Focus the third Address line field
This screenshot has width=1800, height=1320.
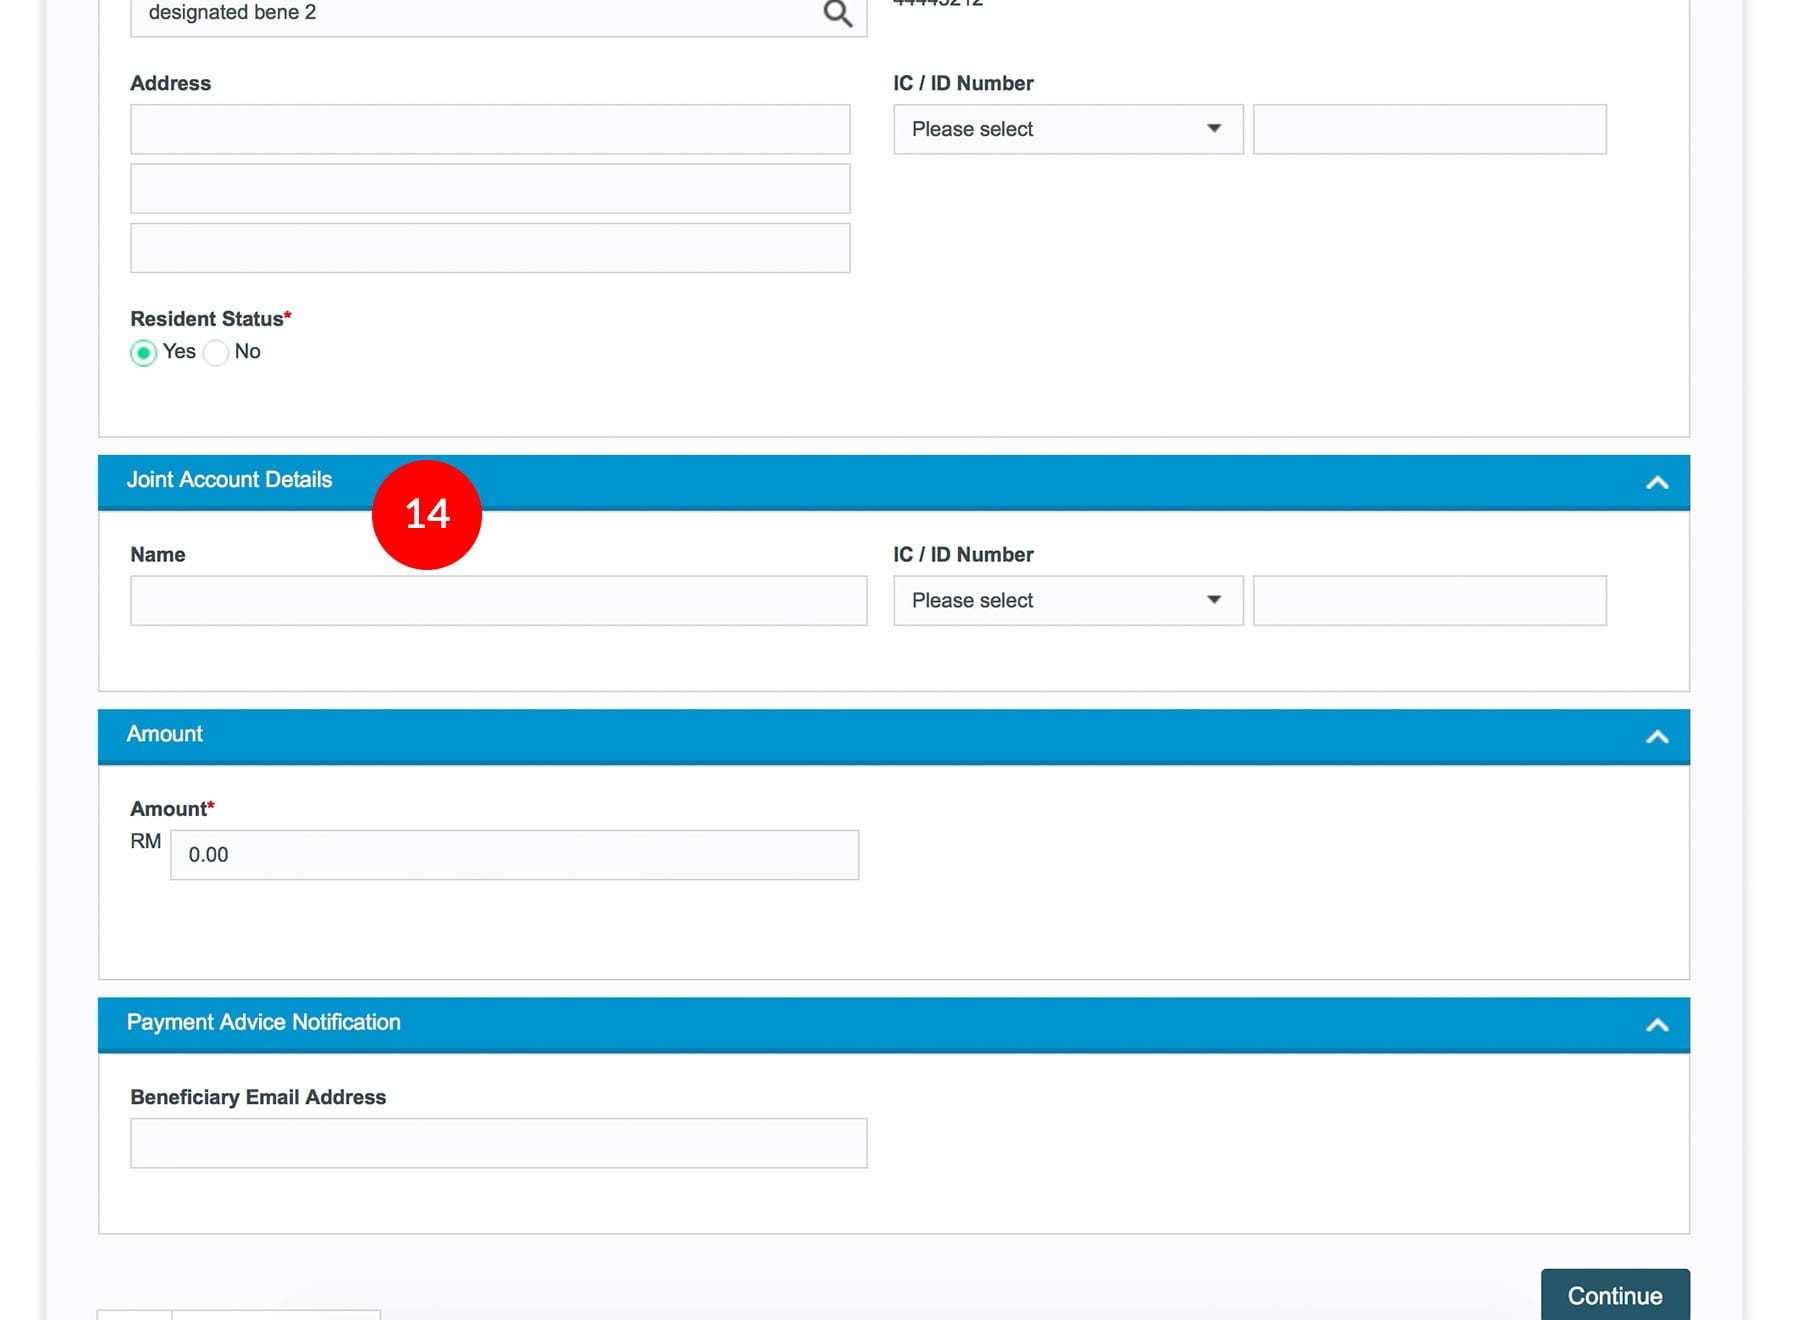pyautogui.click(x=490, y=248)
